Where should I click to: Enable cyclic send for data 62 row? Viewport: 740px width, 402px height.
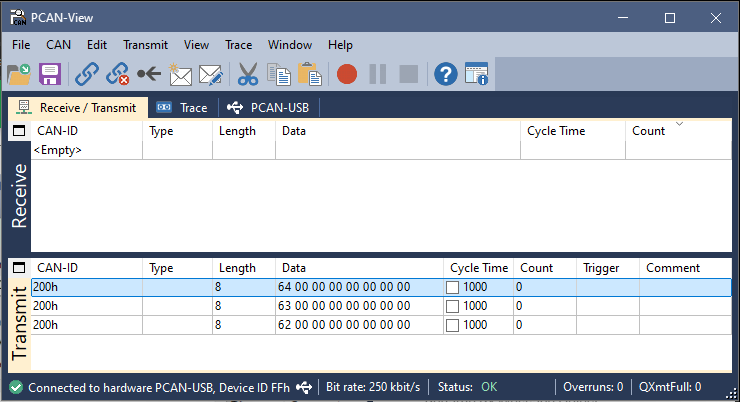[x=452, y=325]
